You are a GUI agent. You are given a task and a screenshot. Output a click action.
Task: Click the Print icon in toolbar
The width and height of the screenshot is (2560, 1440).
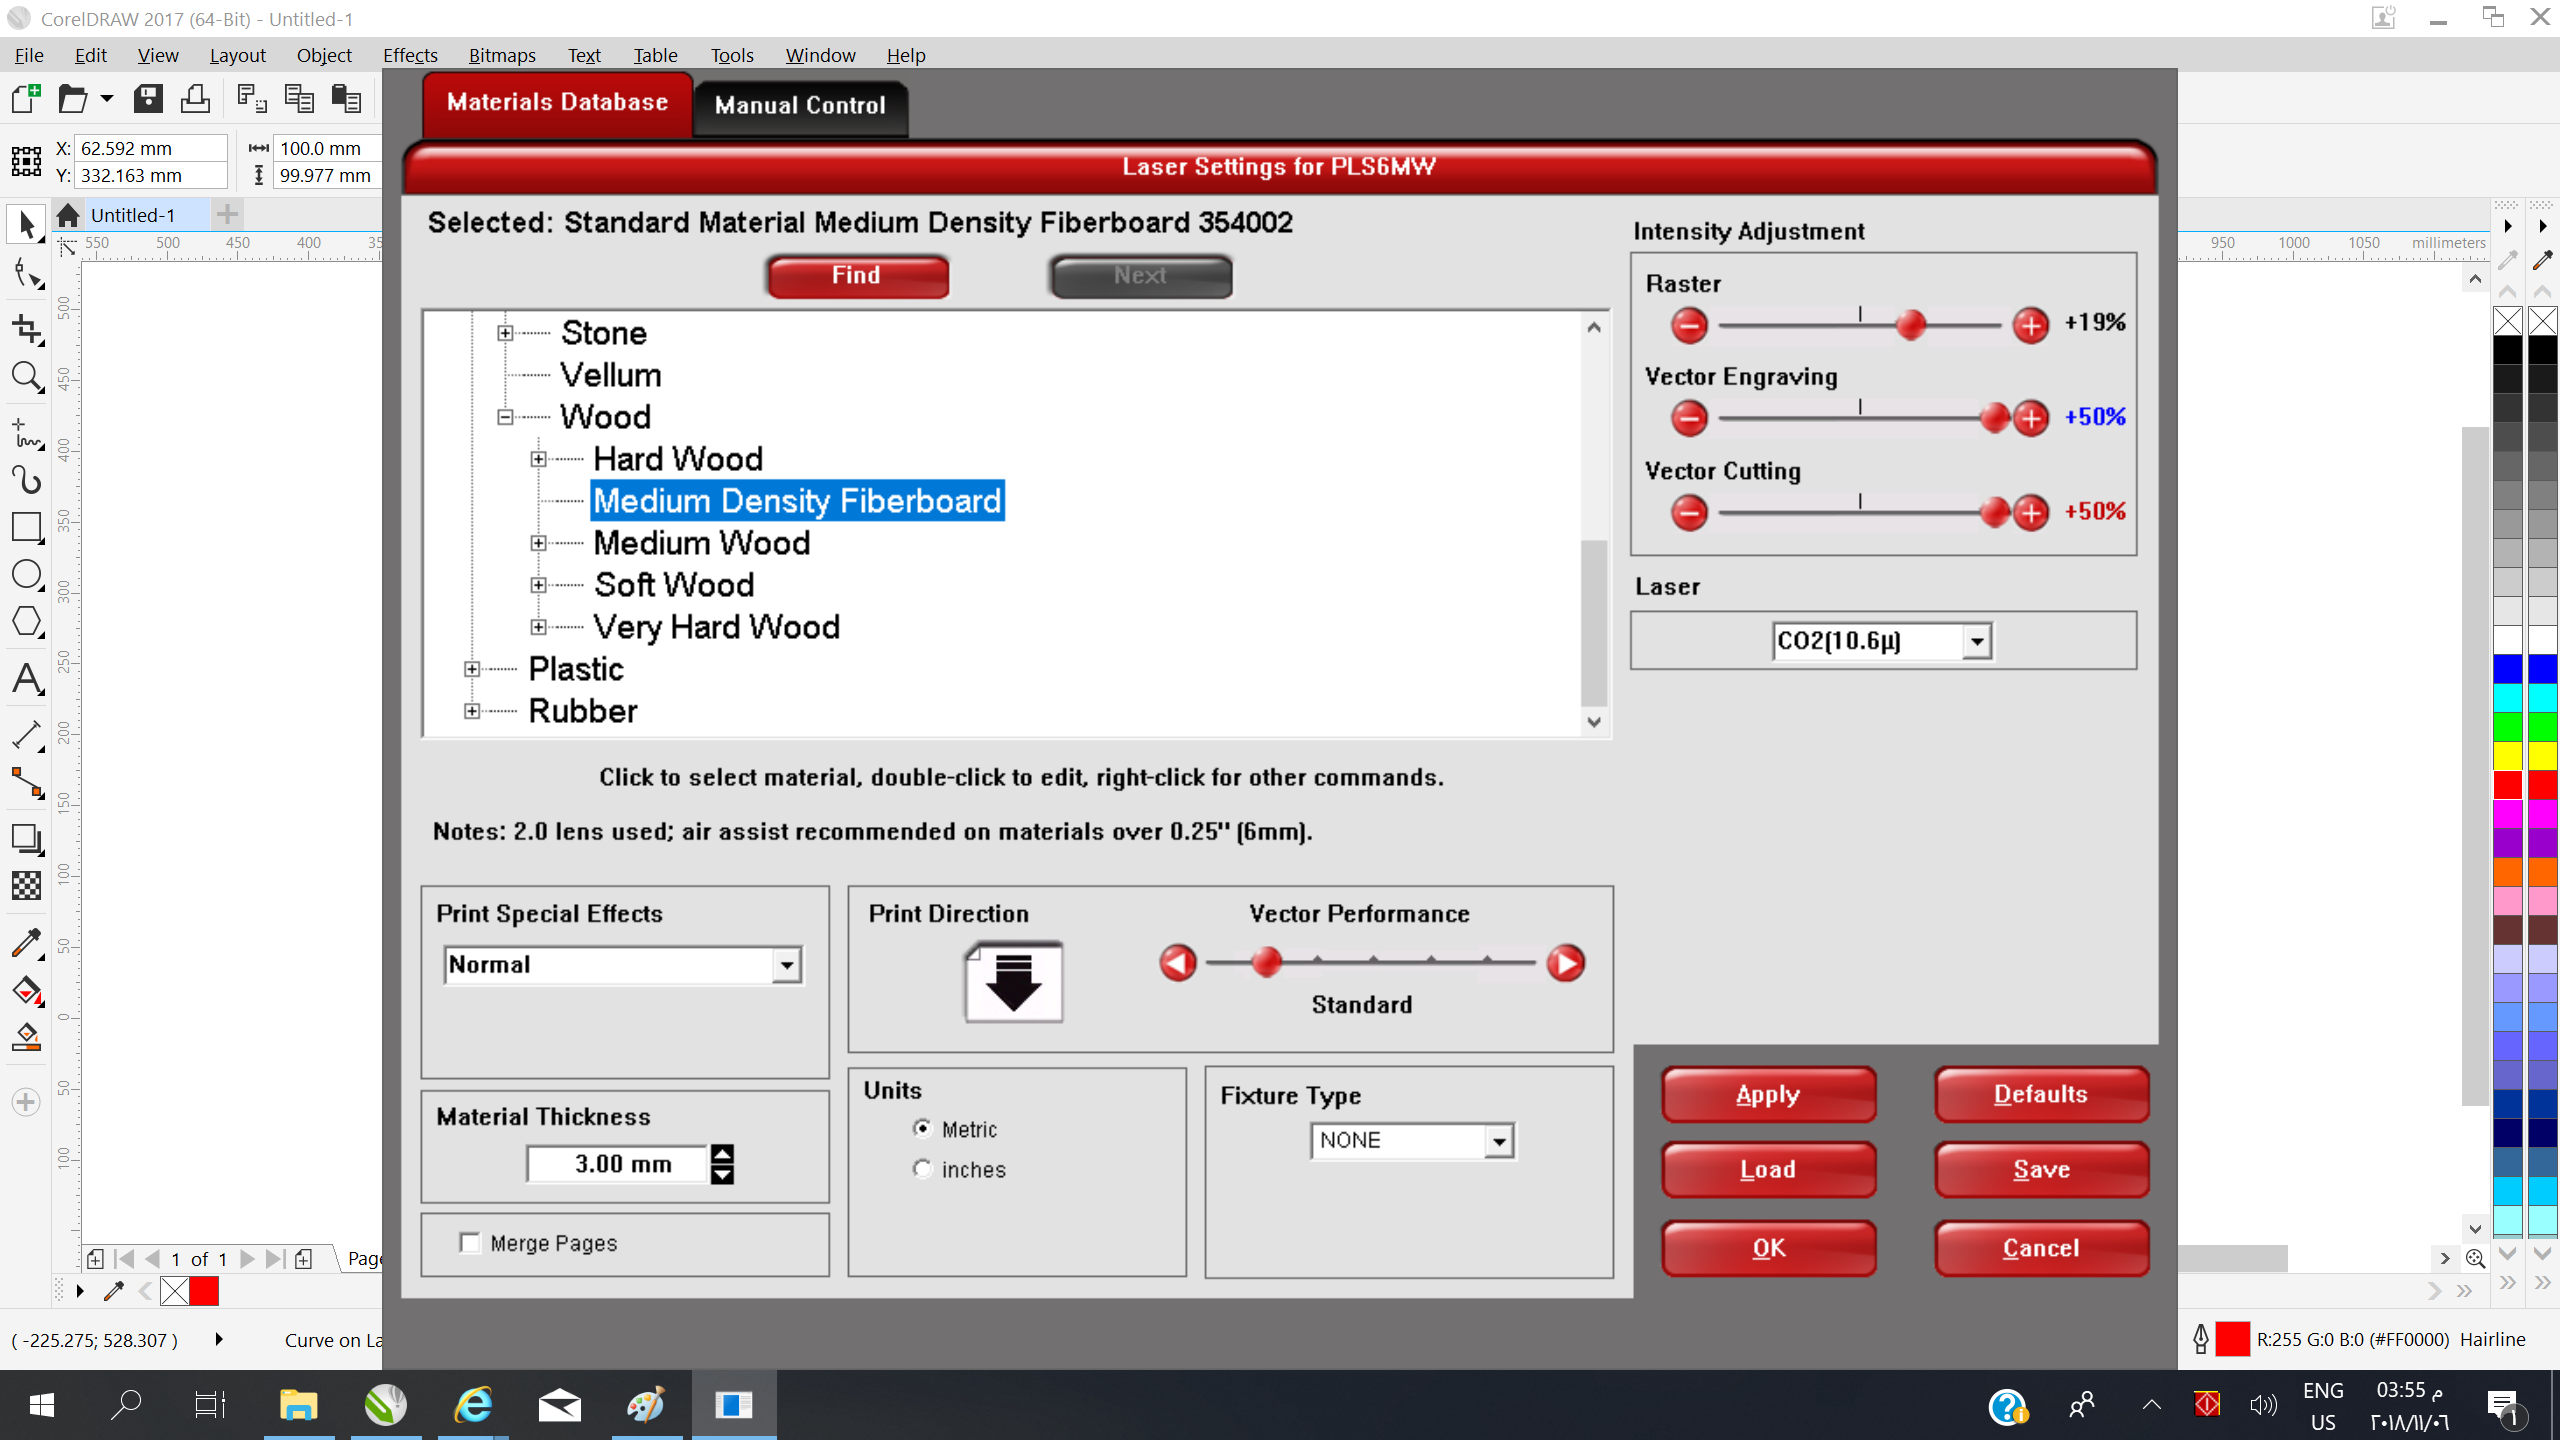point(195,99)
